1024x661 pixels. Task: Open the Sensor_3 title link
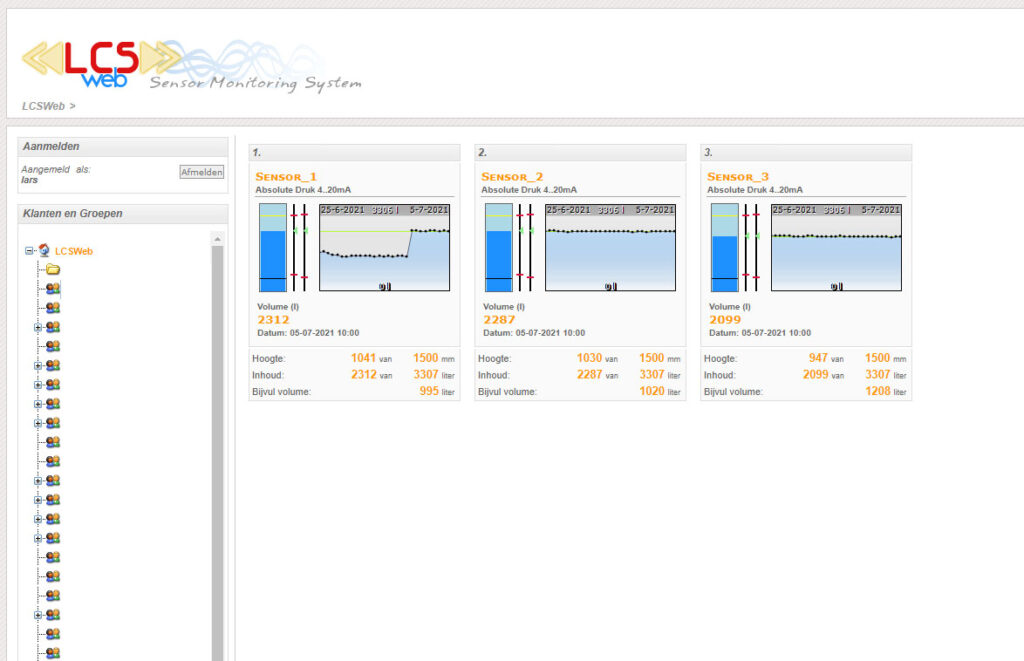click(x=738, y=176)
